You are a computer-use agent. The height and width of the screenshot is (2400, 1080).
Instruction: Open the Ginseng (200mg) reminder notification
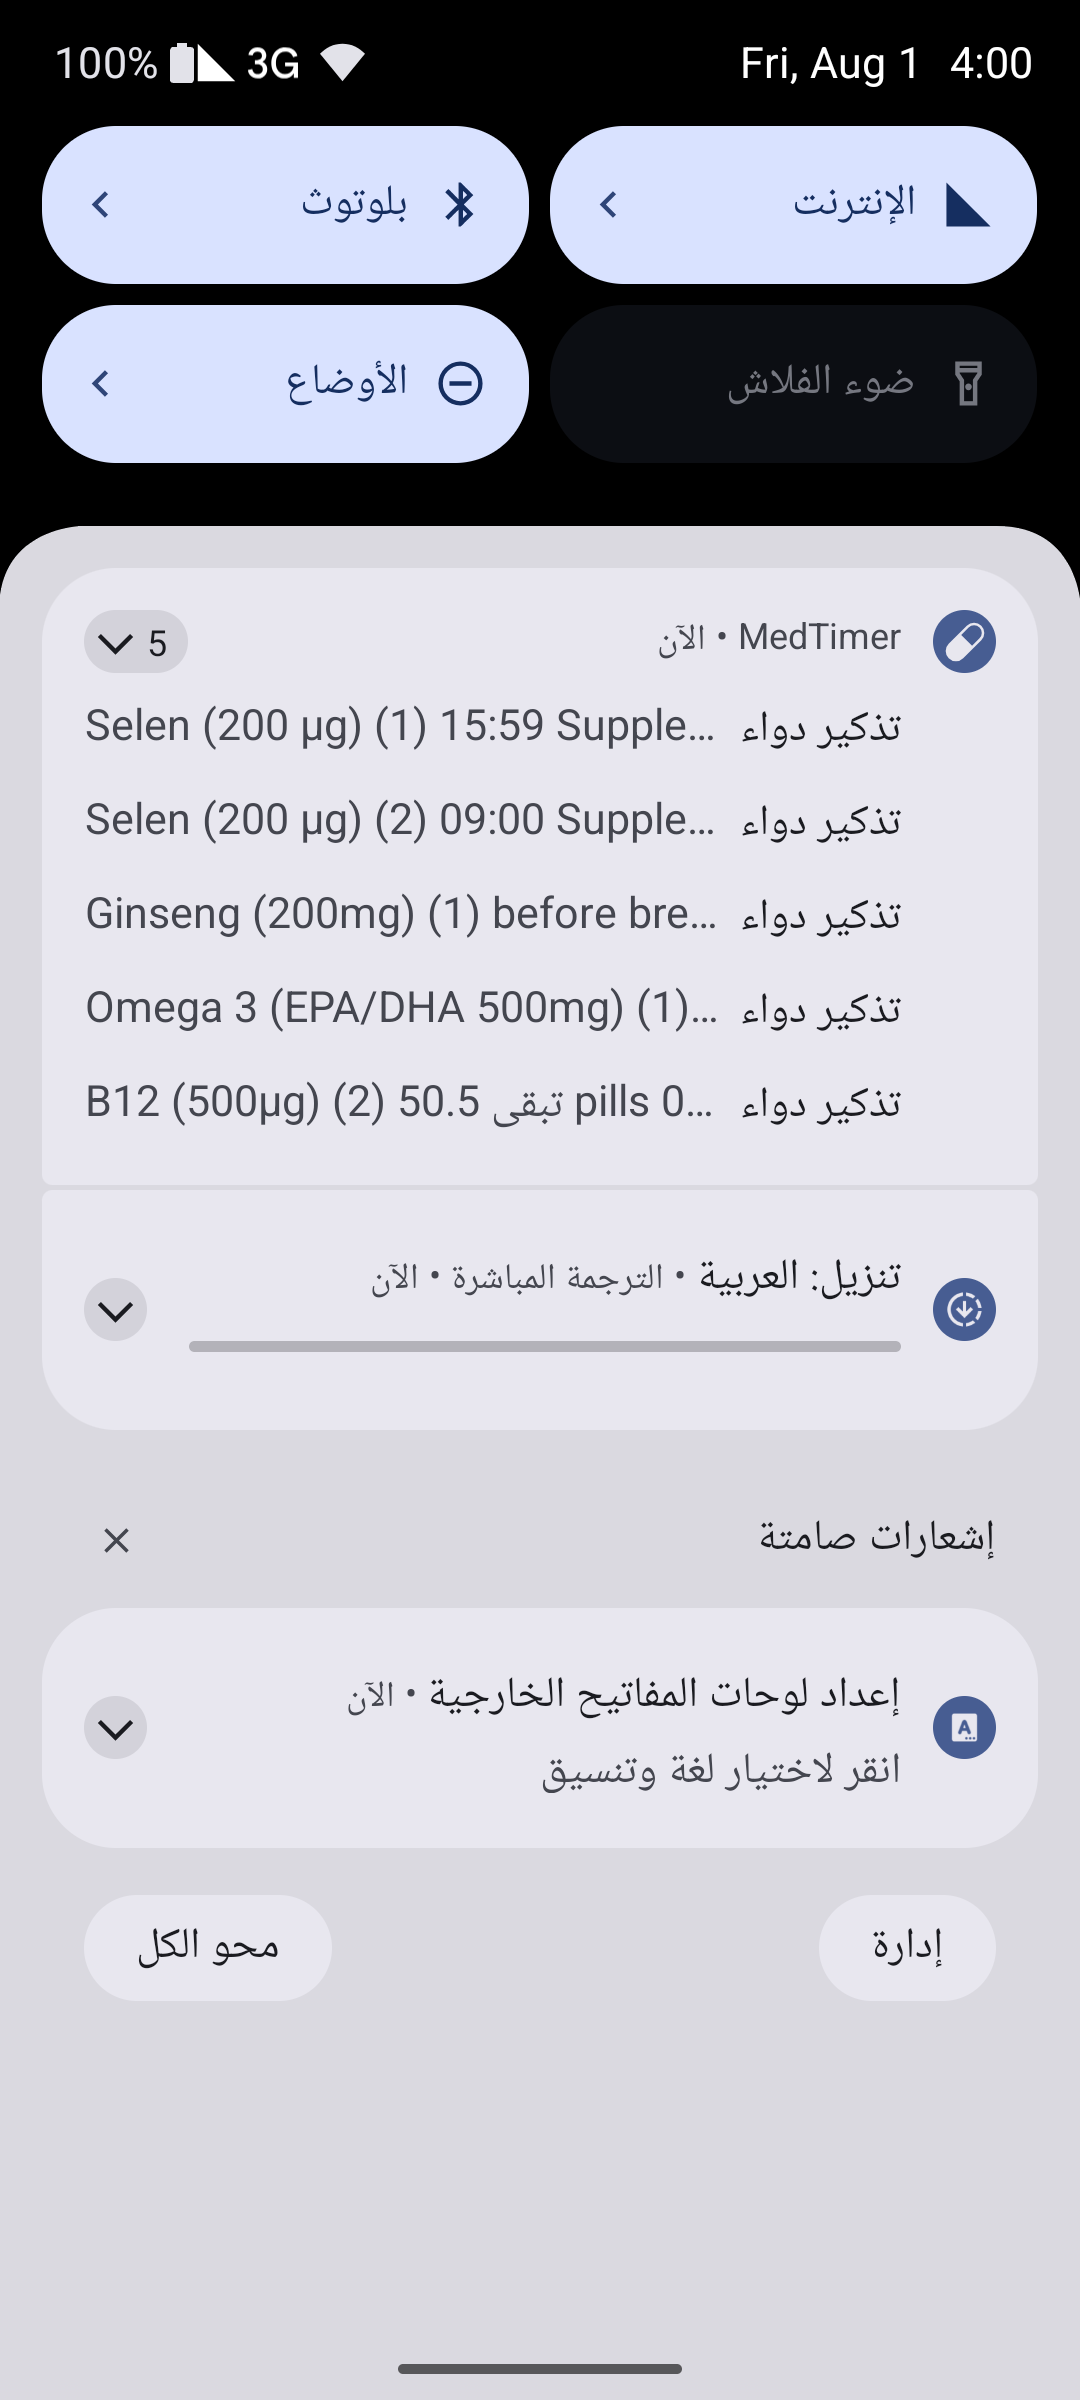click(x=492, y=914)
